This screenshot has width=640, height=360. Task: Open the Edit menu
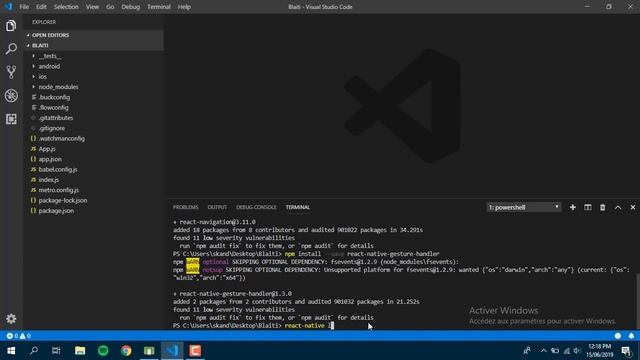(41, 7)
